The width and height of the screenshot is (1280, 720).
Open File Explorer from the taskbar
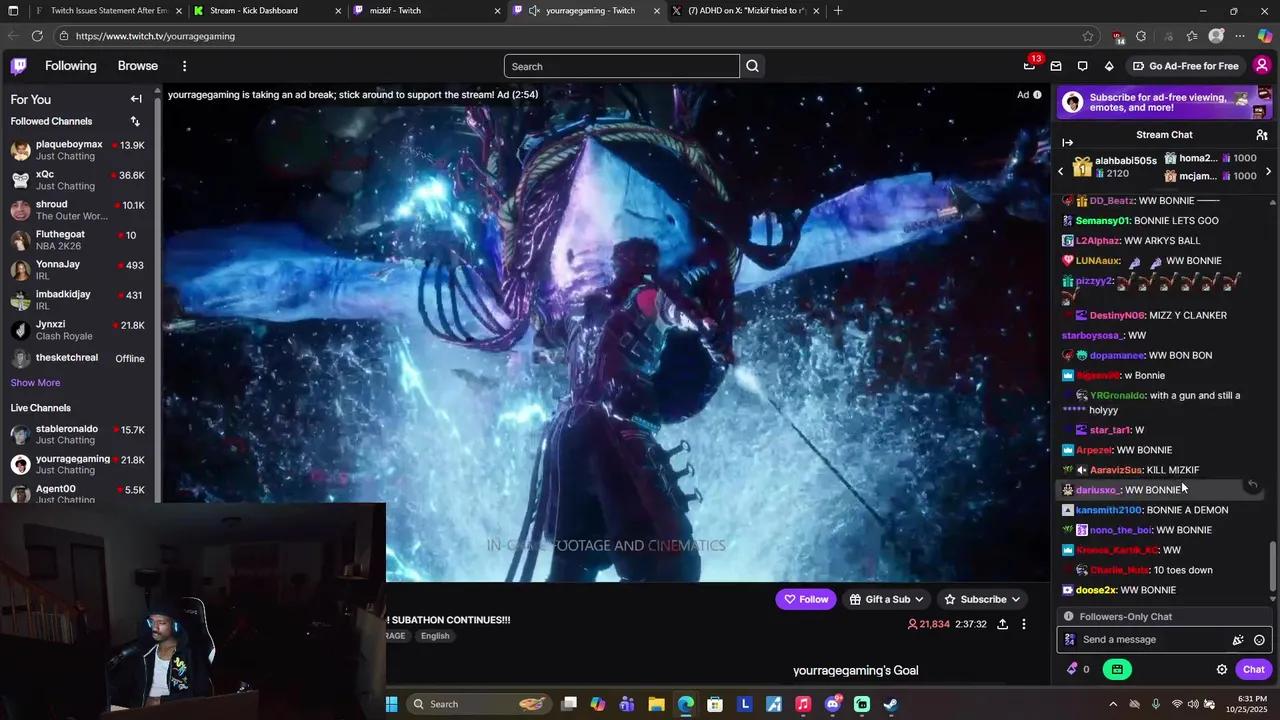pos(656,704)
